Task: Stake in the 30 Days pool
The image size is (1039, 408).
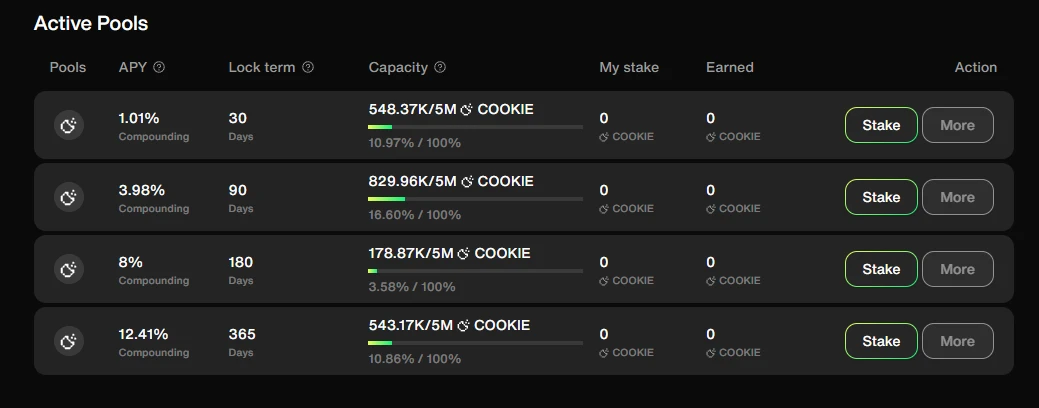Action: [x=881, y=125]
